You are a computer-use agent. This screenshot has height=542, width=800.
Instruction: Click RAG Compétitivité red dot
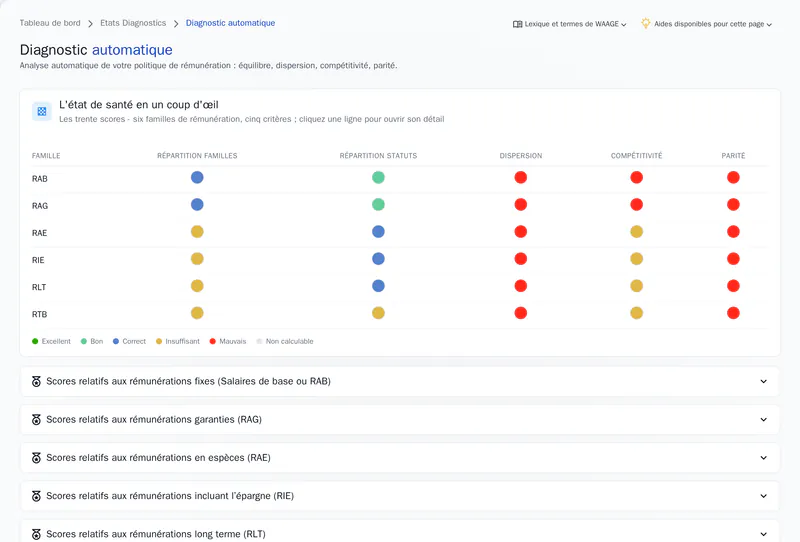tap(636, 205)
